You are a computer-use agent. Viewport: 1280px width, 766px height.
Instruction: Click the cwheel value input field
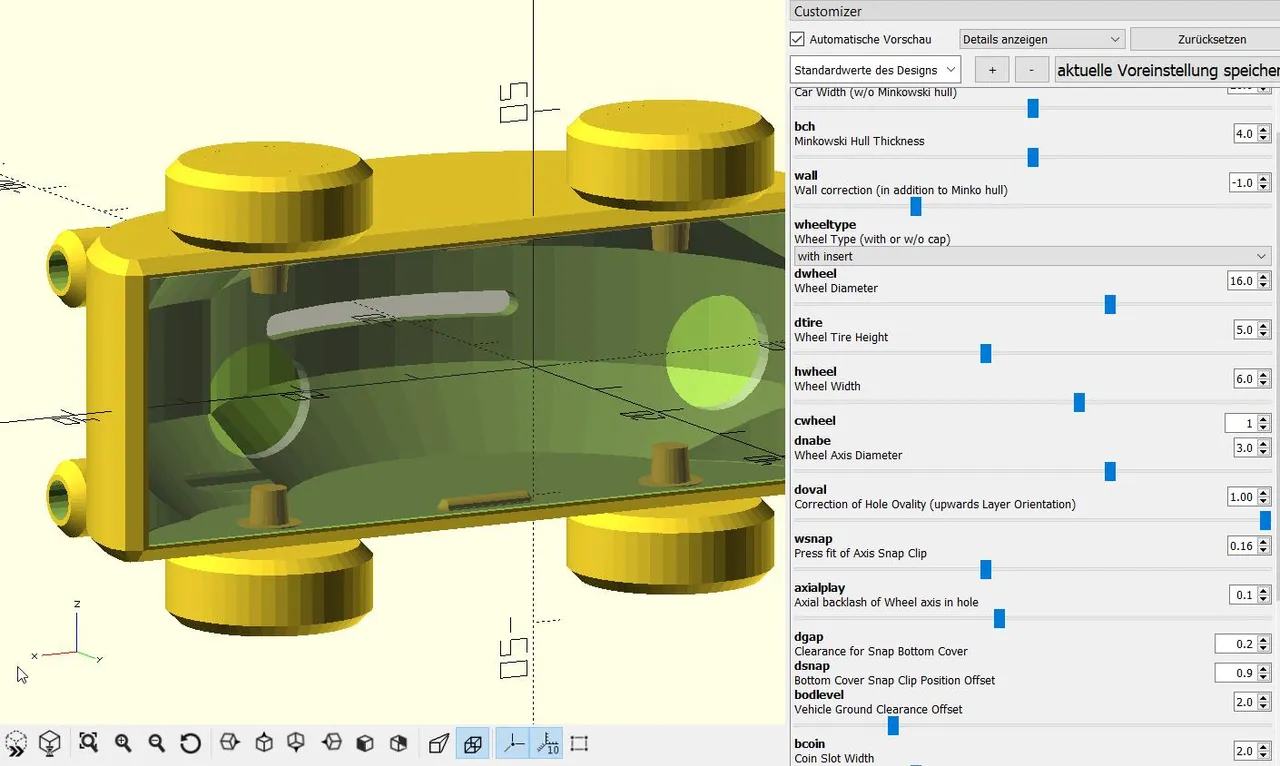coord(1240,423)
